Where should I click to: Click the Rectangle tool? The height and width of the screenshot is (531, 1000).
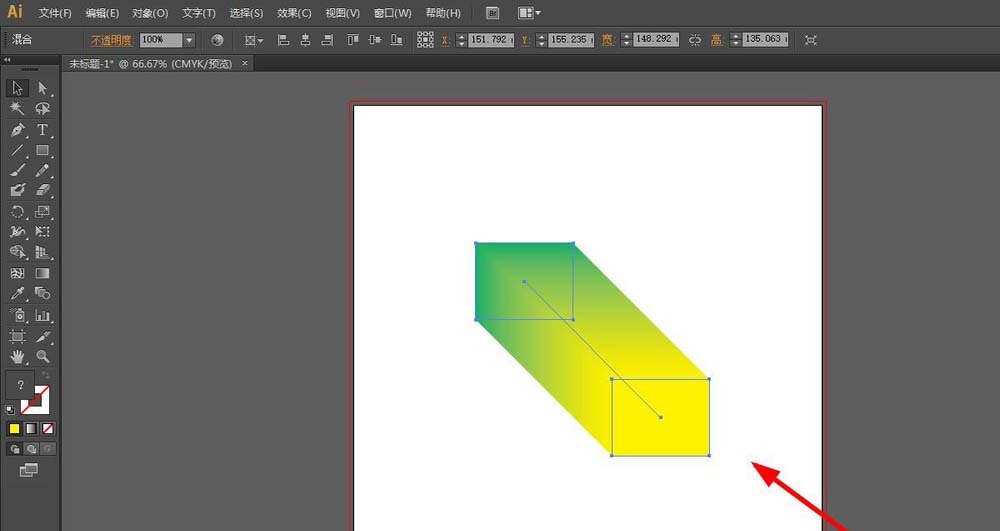[43, 150]
